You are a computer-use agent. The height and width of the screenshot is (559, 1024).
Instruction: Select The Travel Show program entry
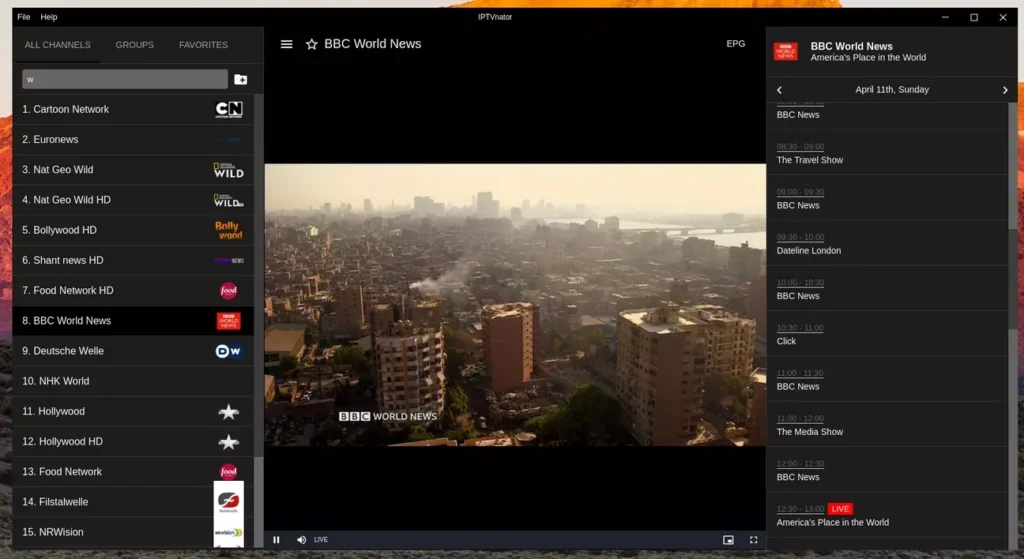810,160
